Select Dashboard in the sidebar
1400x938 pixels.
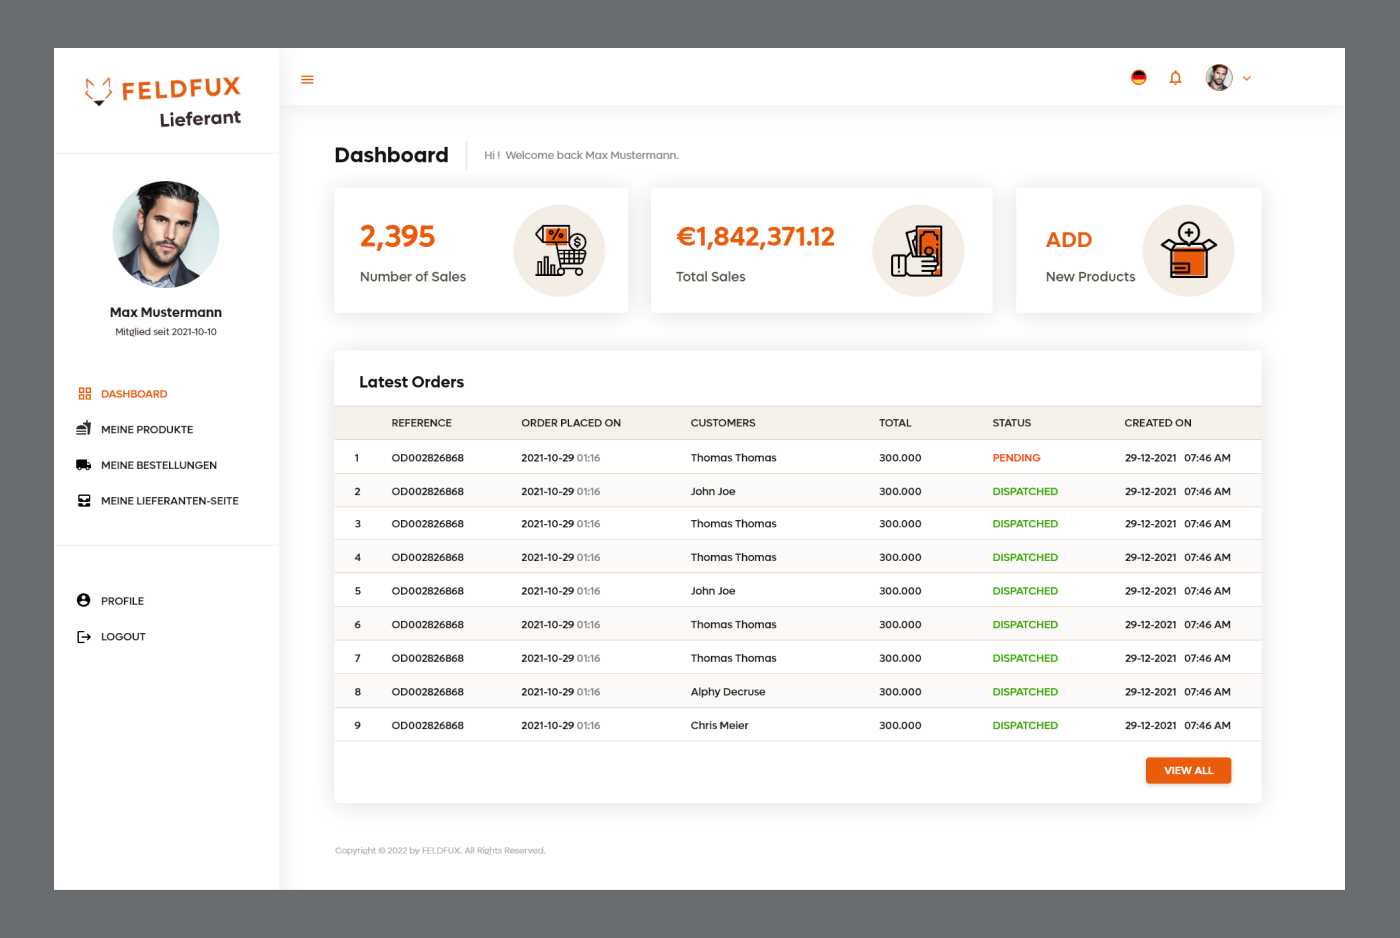point(133,394)
